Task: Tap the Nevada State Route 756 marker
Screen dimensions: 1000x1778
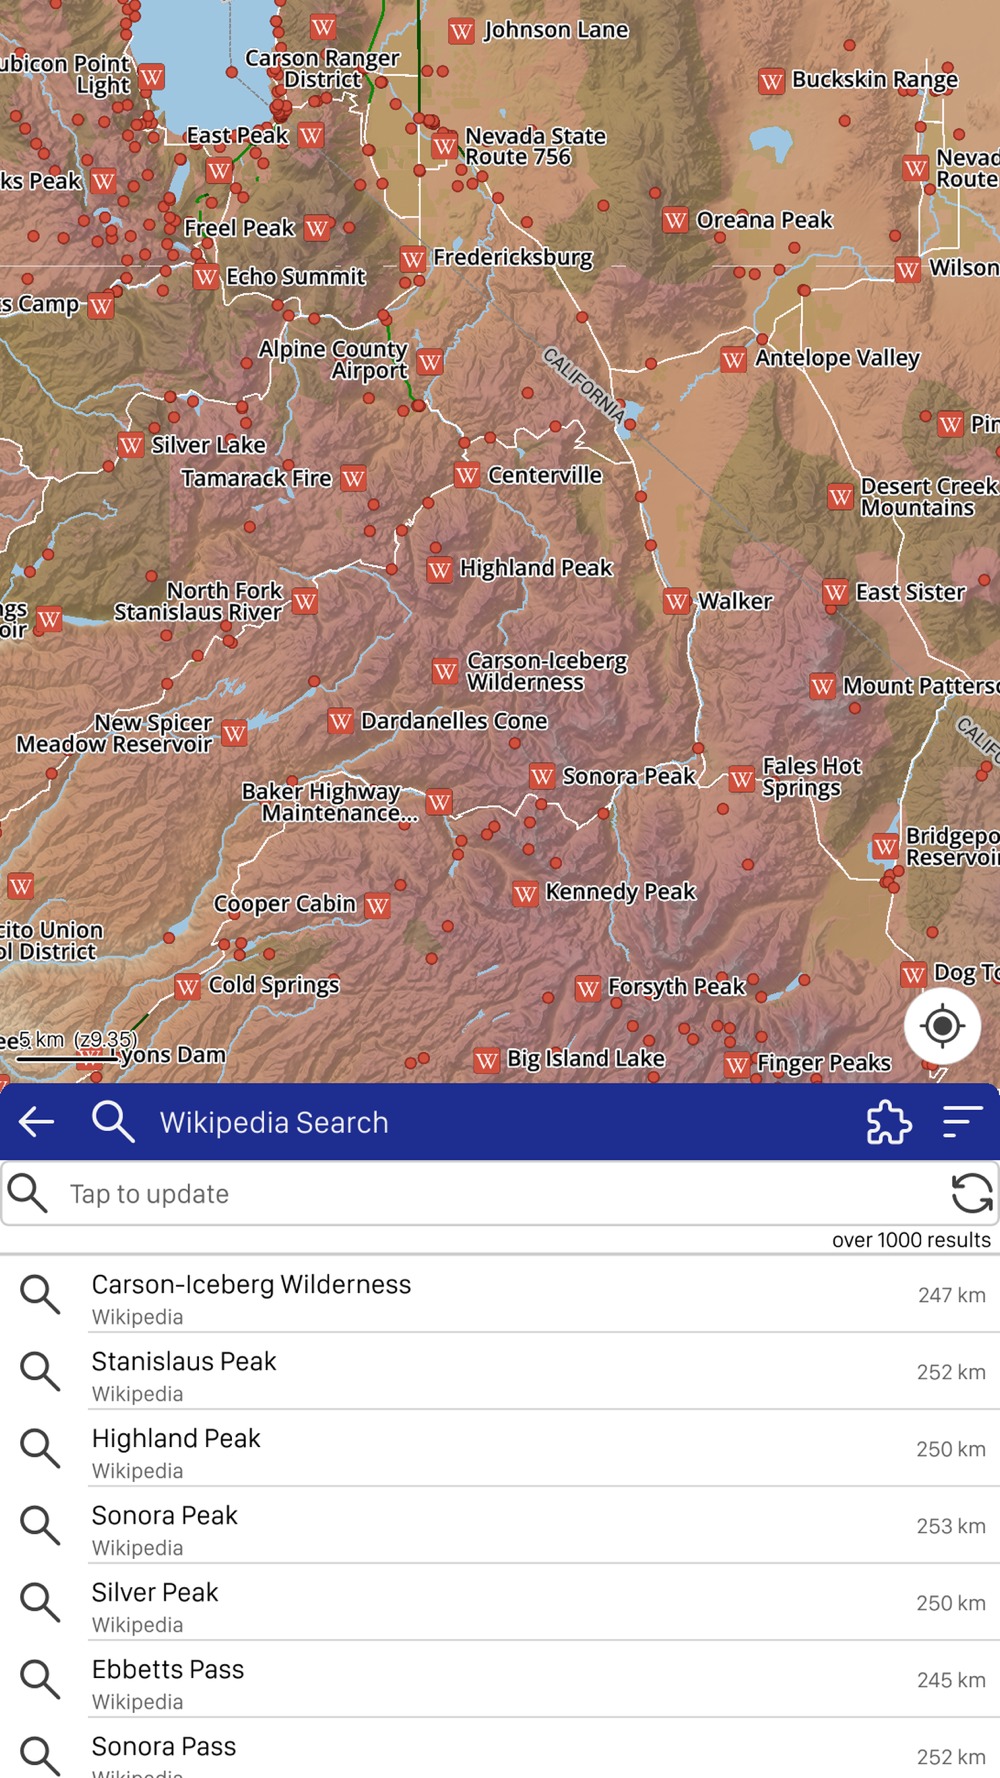Action: tap(444, 146)
